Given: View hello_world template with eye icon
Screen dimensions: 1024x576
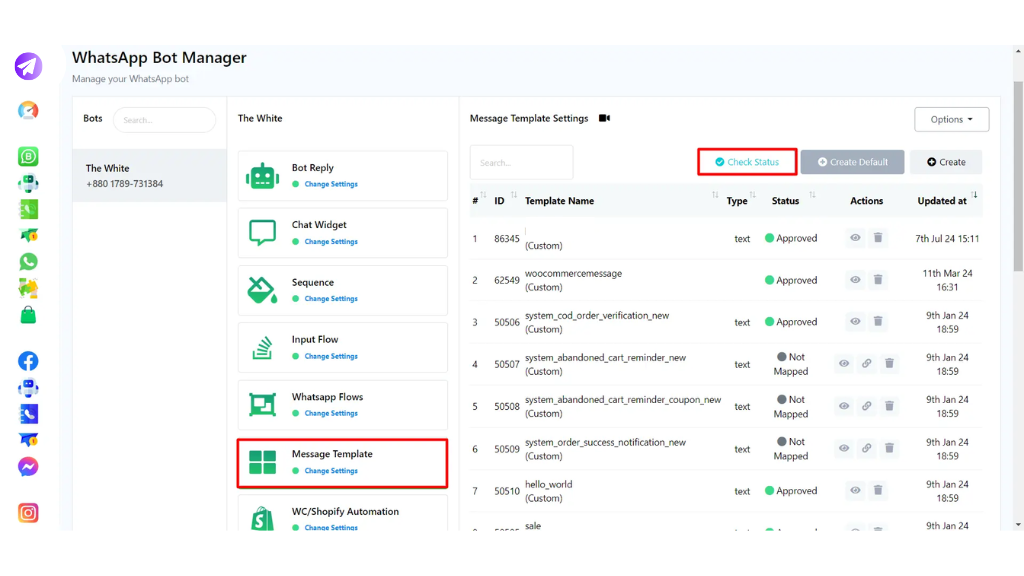Looking at the screenshot, I should 855,490.
